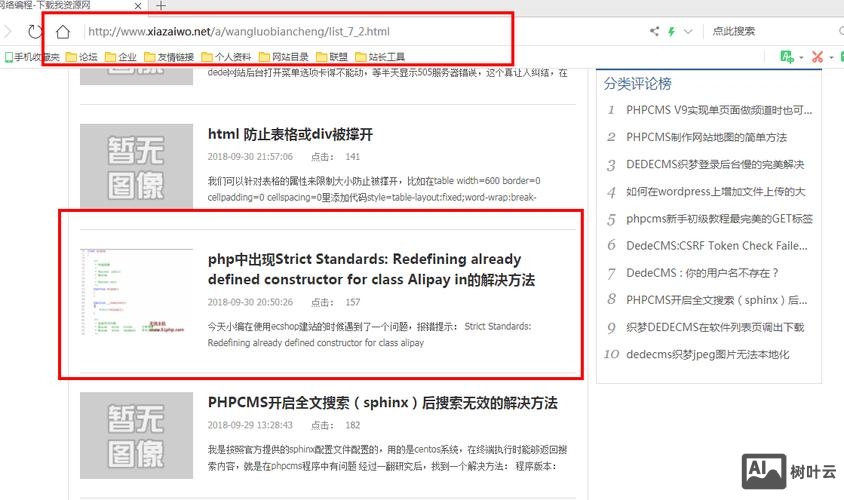Open the 联盟 bookmark folder
The image size is (844, 500).
click(x=332, y=57)
